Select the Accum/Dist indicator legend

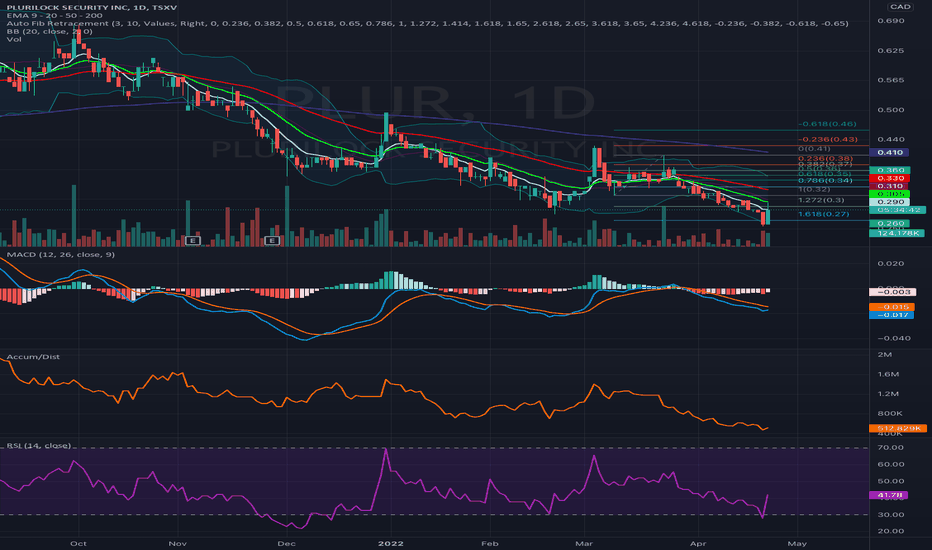[33, 357]
